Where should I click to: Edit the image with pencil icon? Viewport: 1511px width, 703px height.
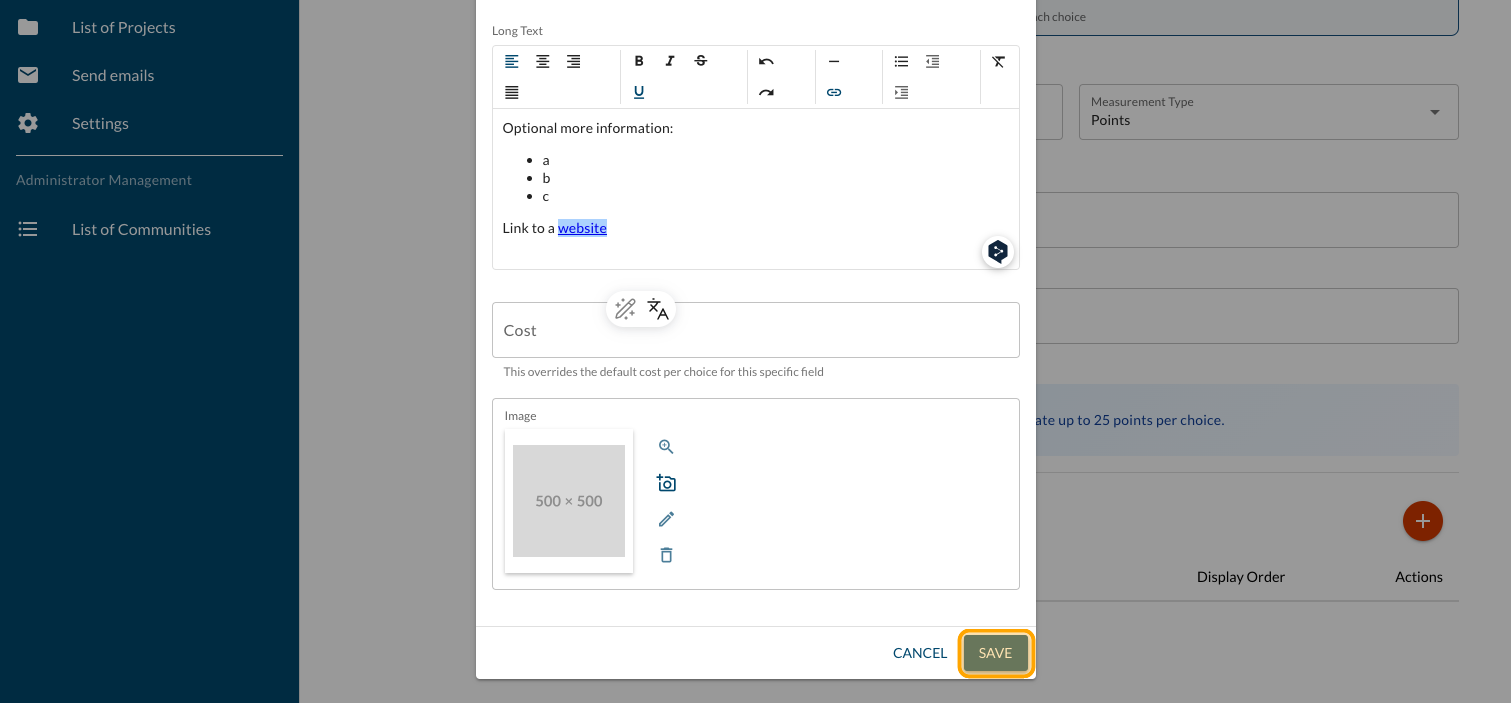(x=666, y=519)
